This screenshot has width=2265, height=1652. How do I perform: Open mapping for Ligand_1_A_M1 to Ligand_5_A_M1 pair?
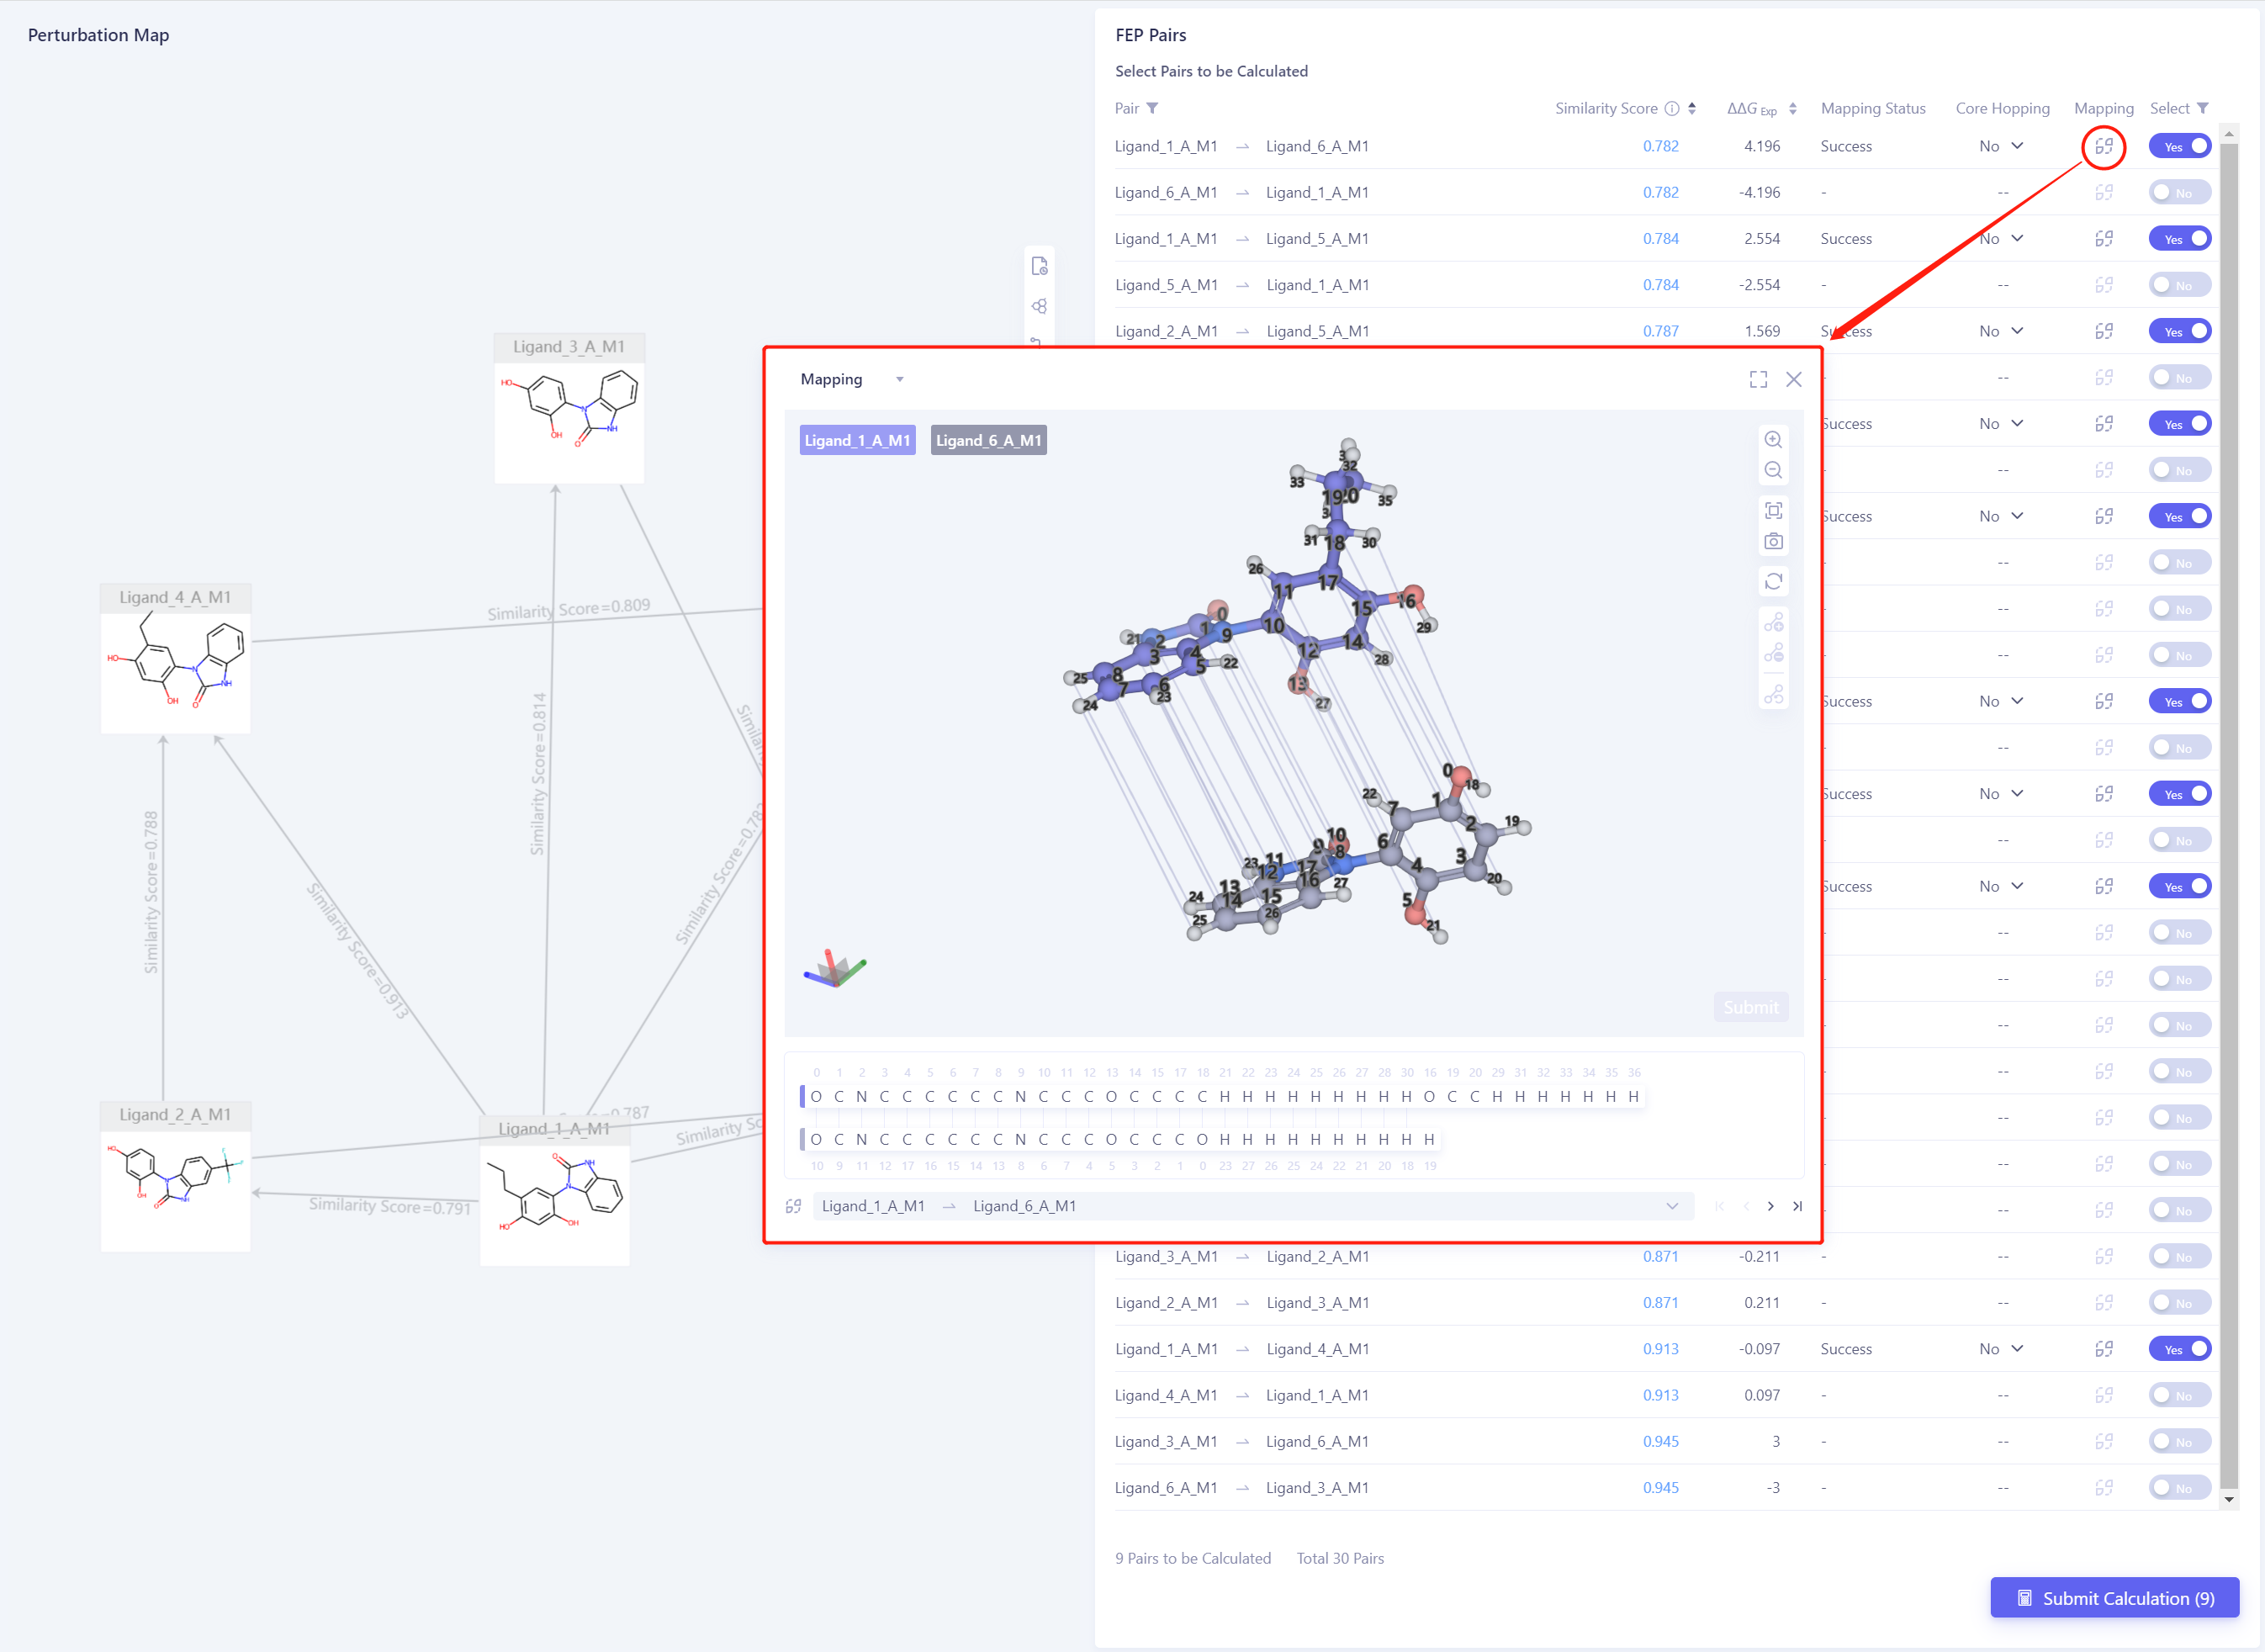pyautogui.click(x=2104, y=239)
